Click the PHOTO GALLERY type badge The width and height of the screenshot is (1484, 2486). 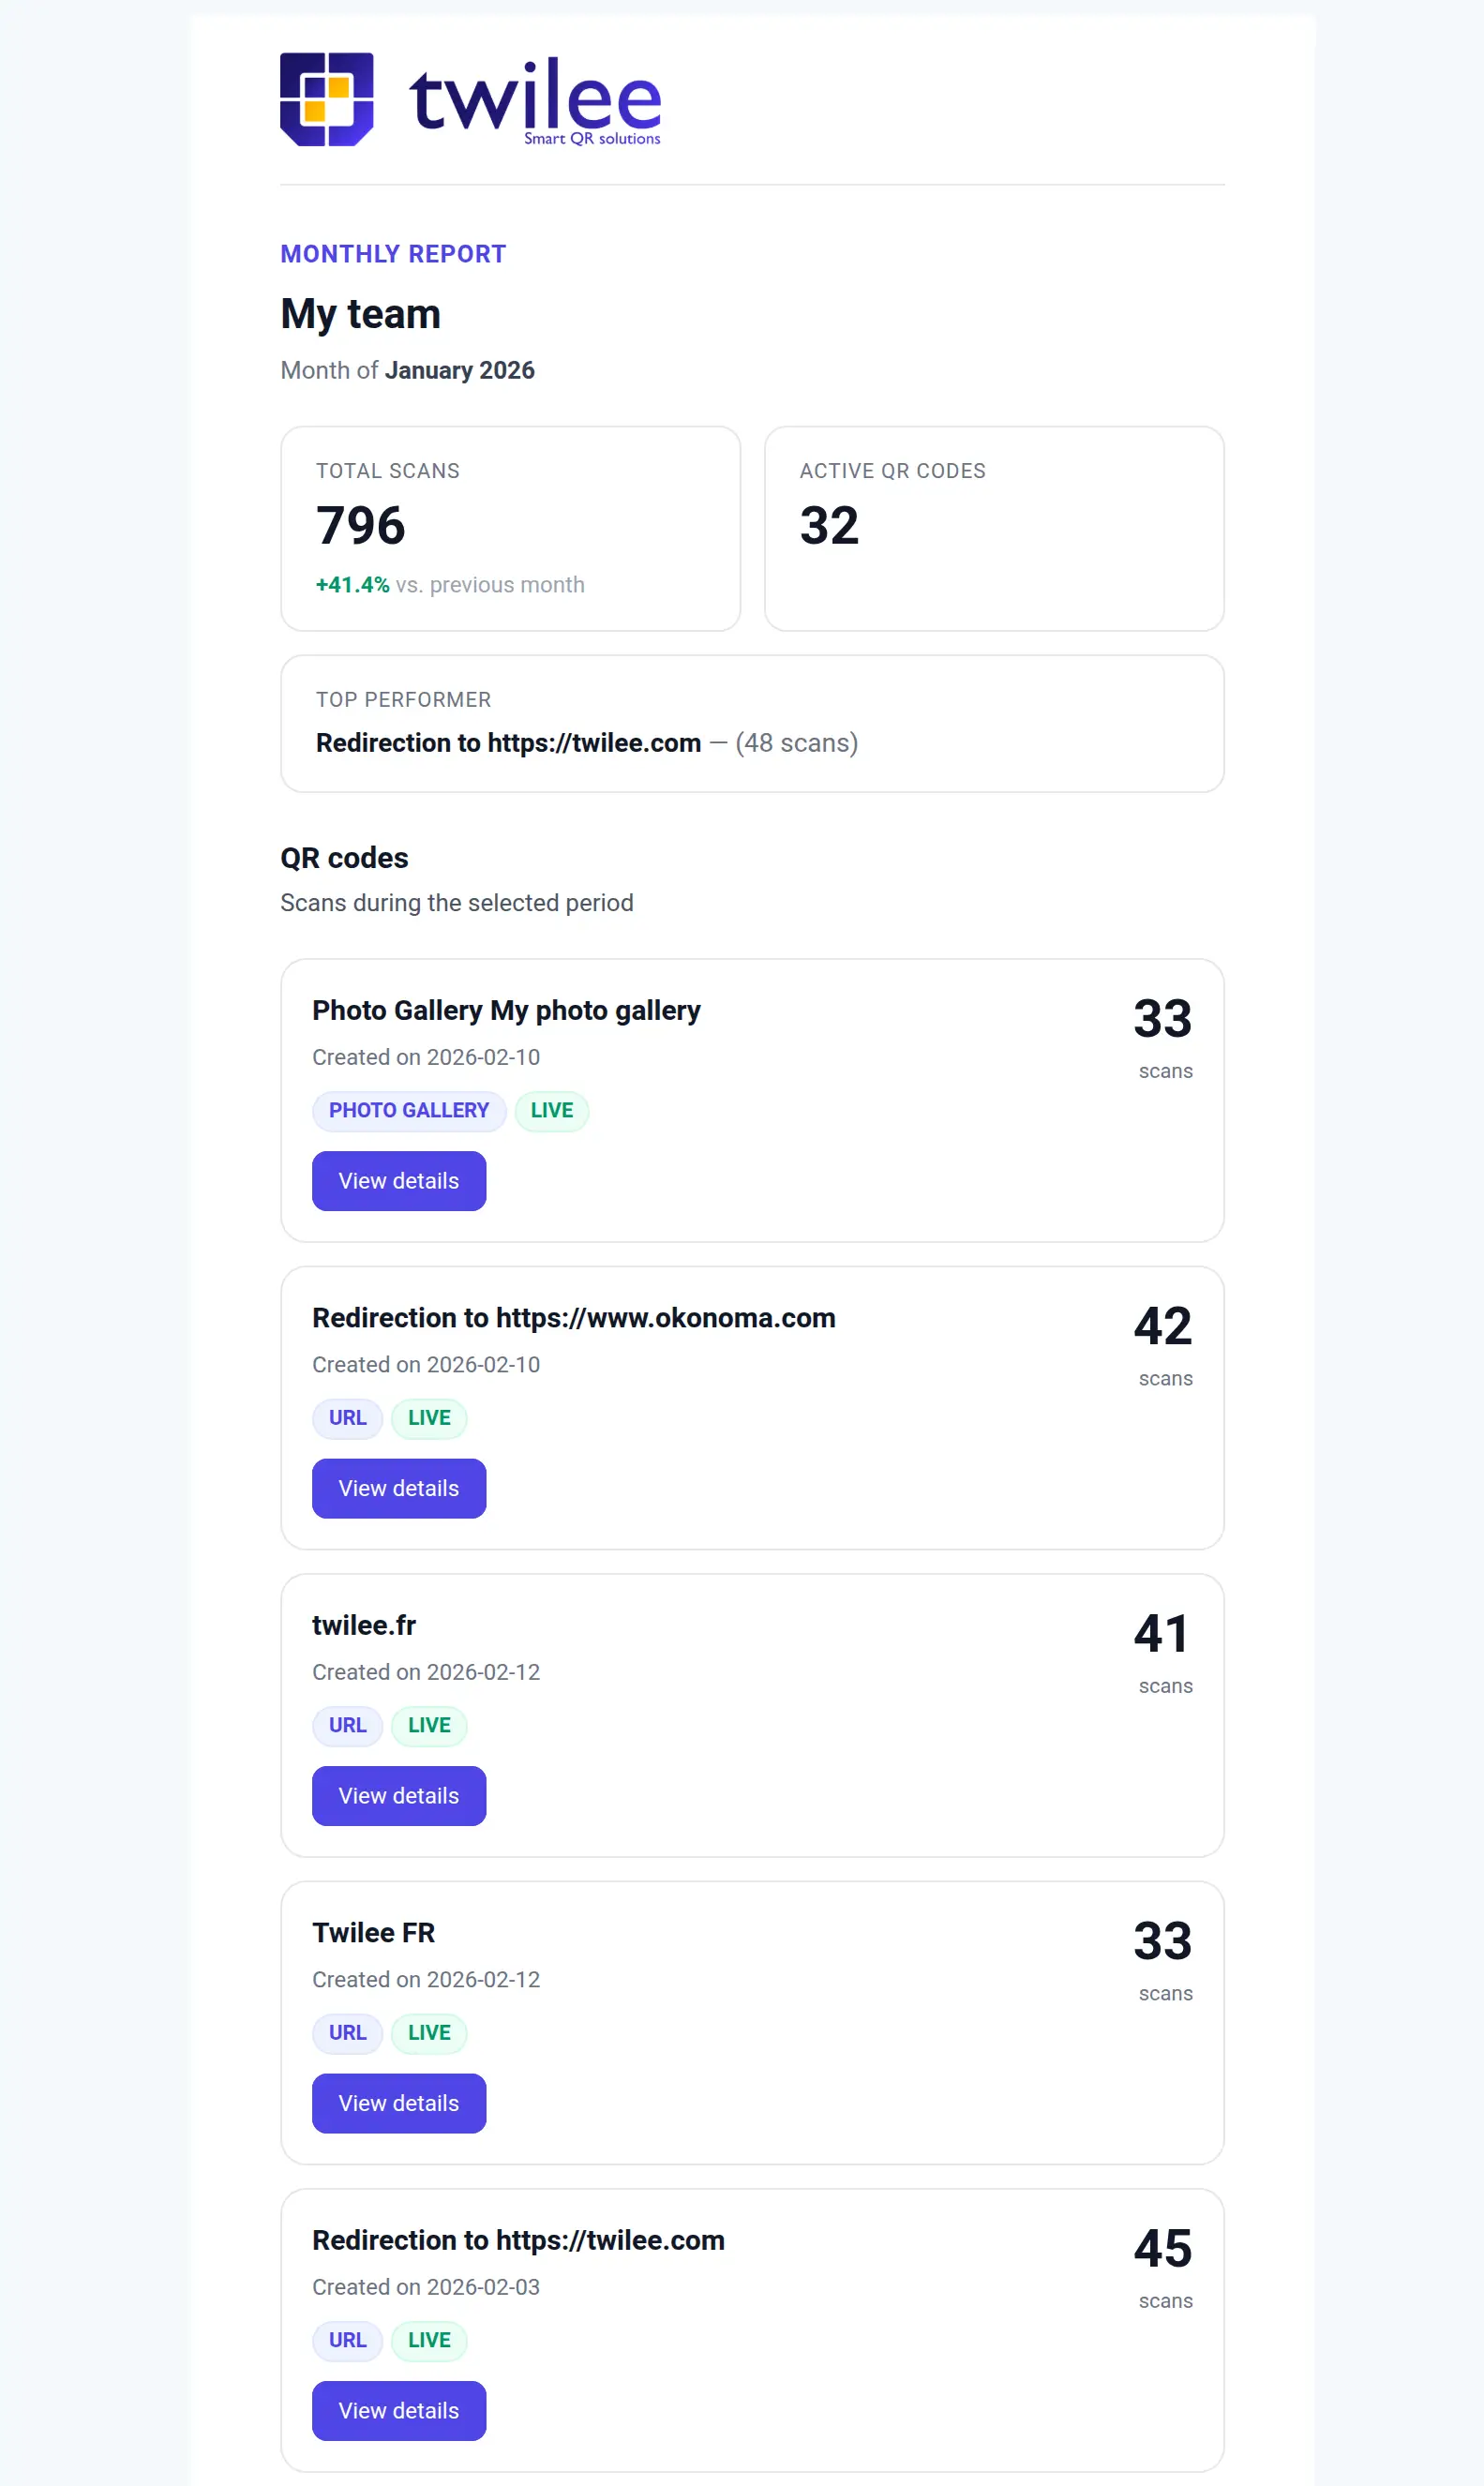point(408,1110)
